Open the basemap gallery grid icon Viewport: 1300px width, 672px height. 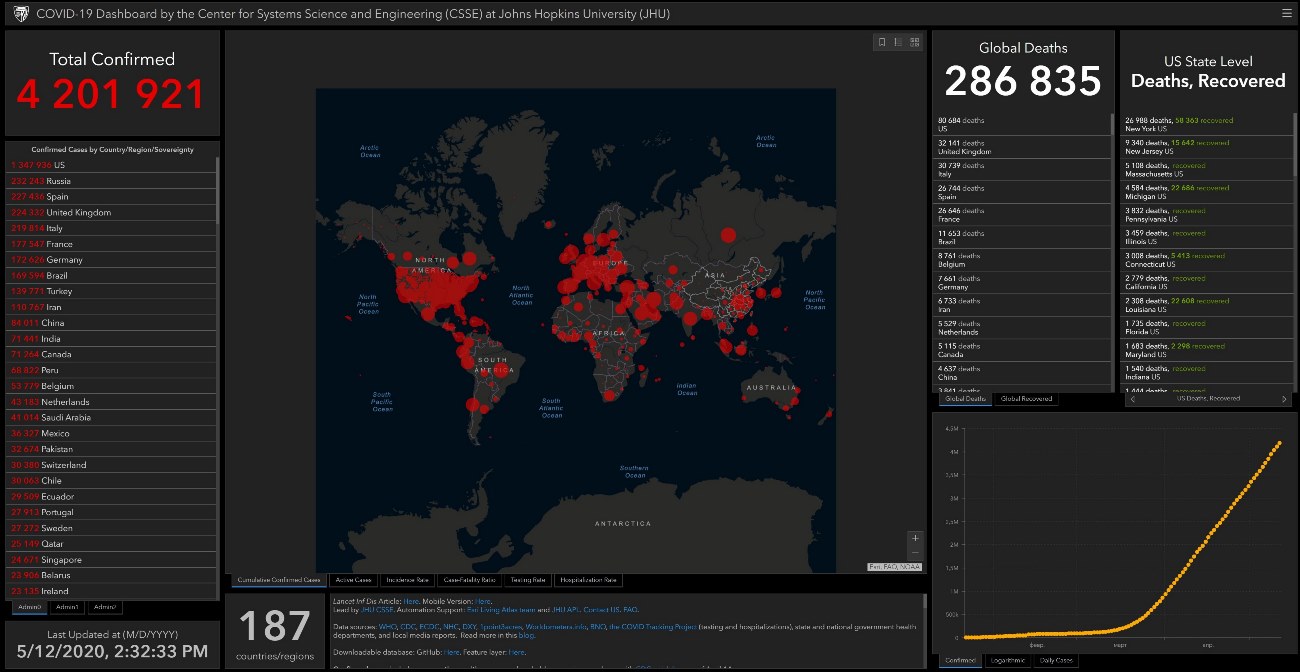[914, 42]
